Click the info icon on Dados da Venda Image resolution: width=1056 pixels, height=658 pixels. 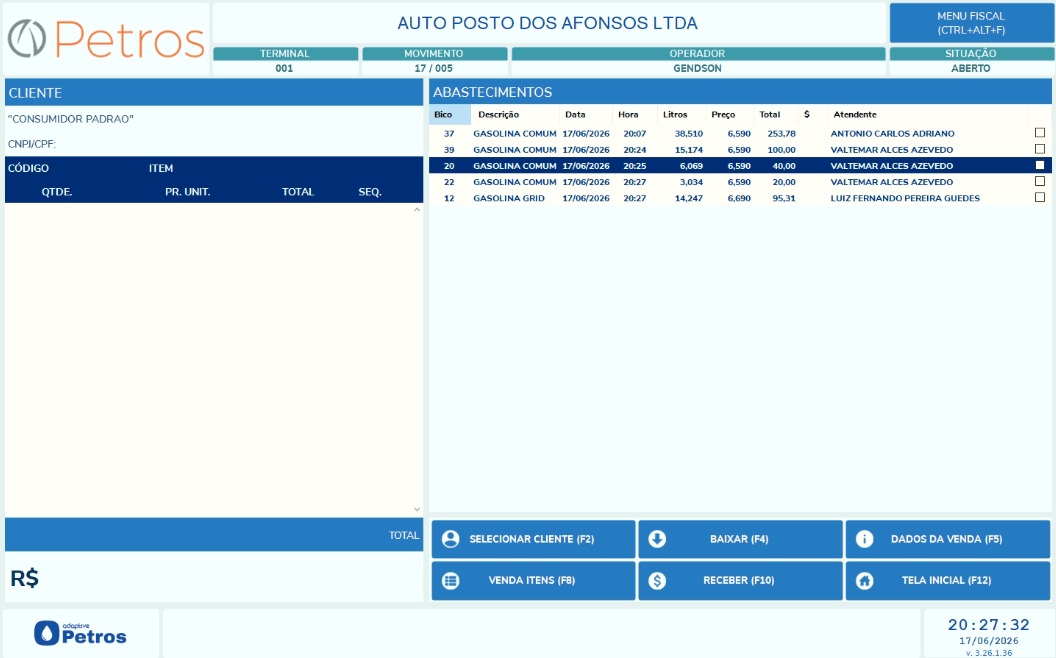[865, 539]
